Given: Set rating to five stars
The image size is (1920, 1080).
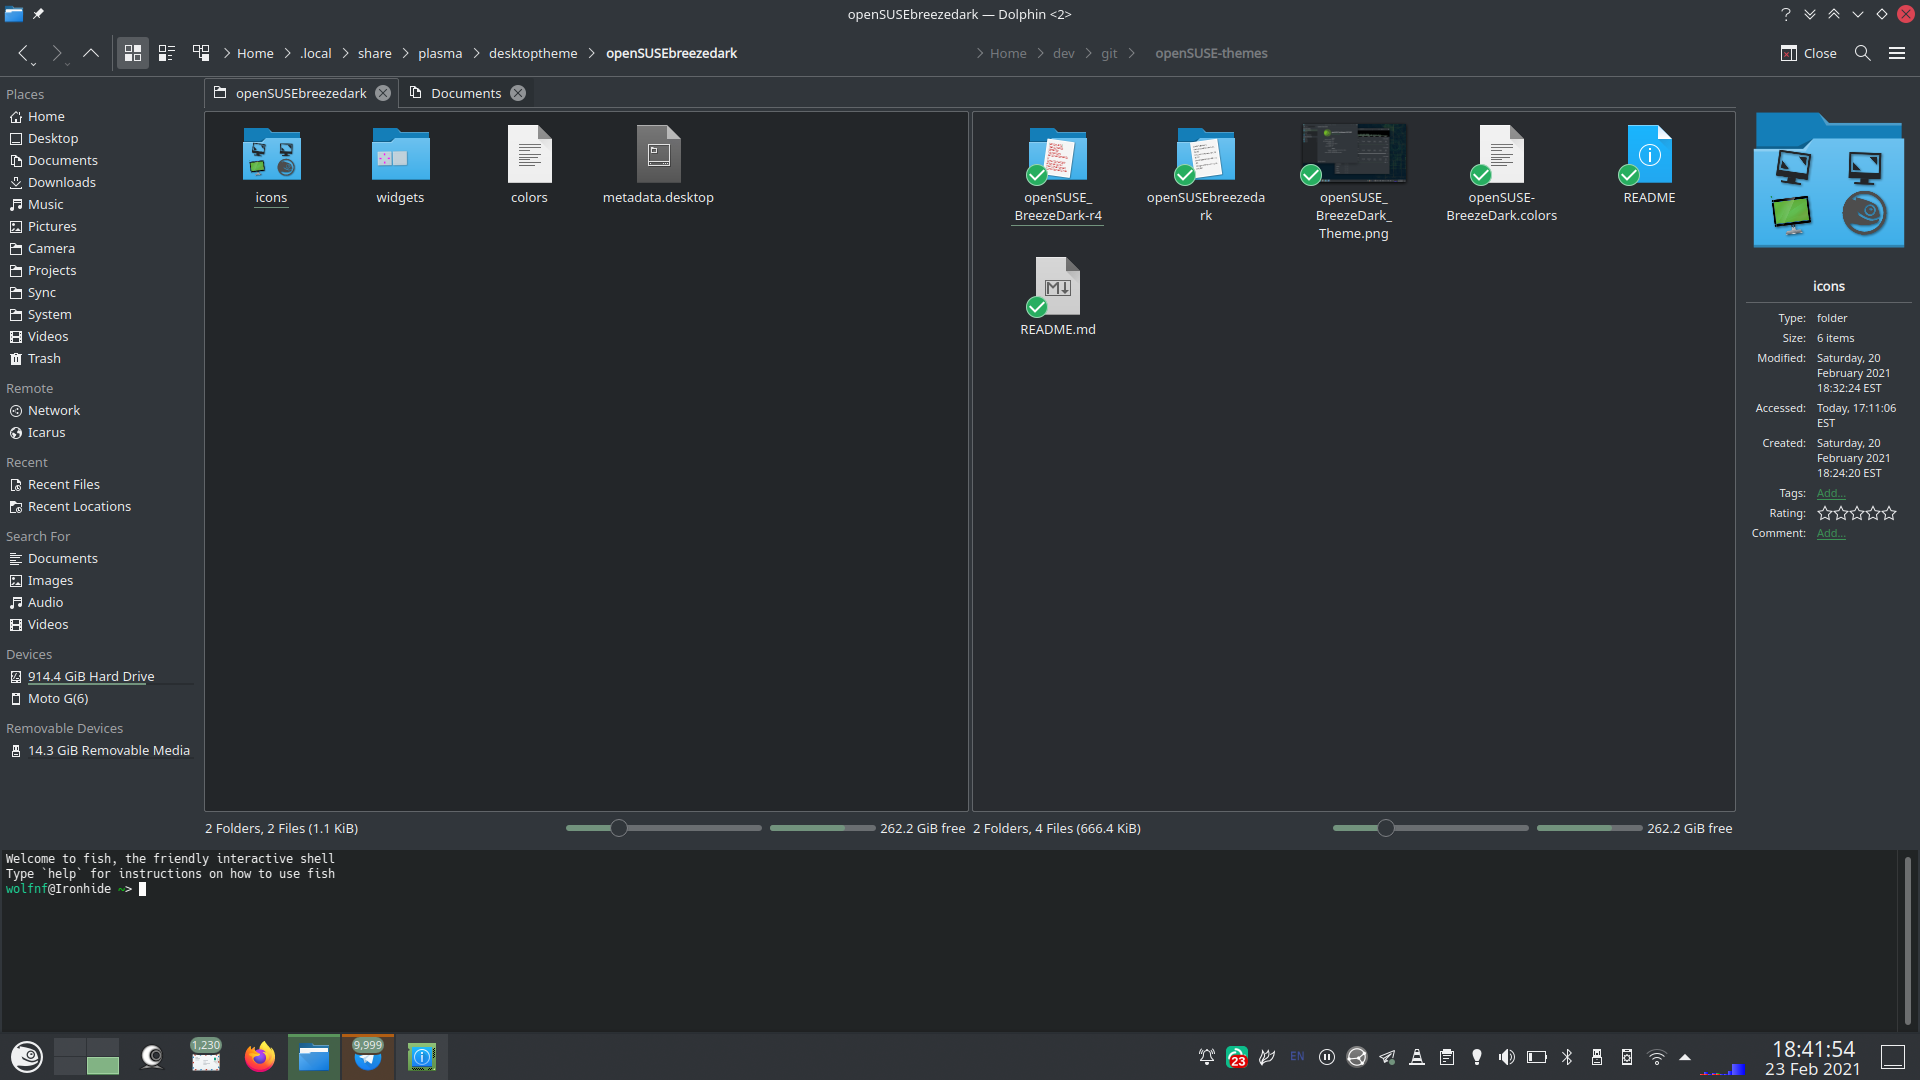Looking at the screenshot, I should [1889, 513].
